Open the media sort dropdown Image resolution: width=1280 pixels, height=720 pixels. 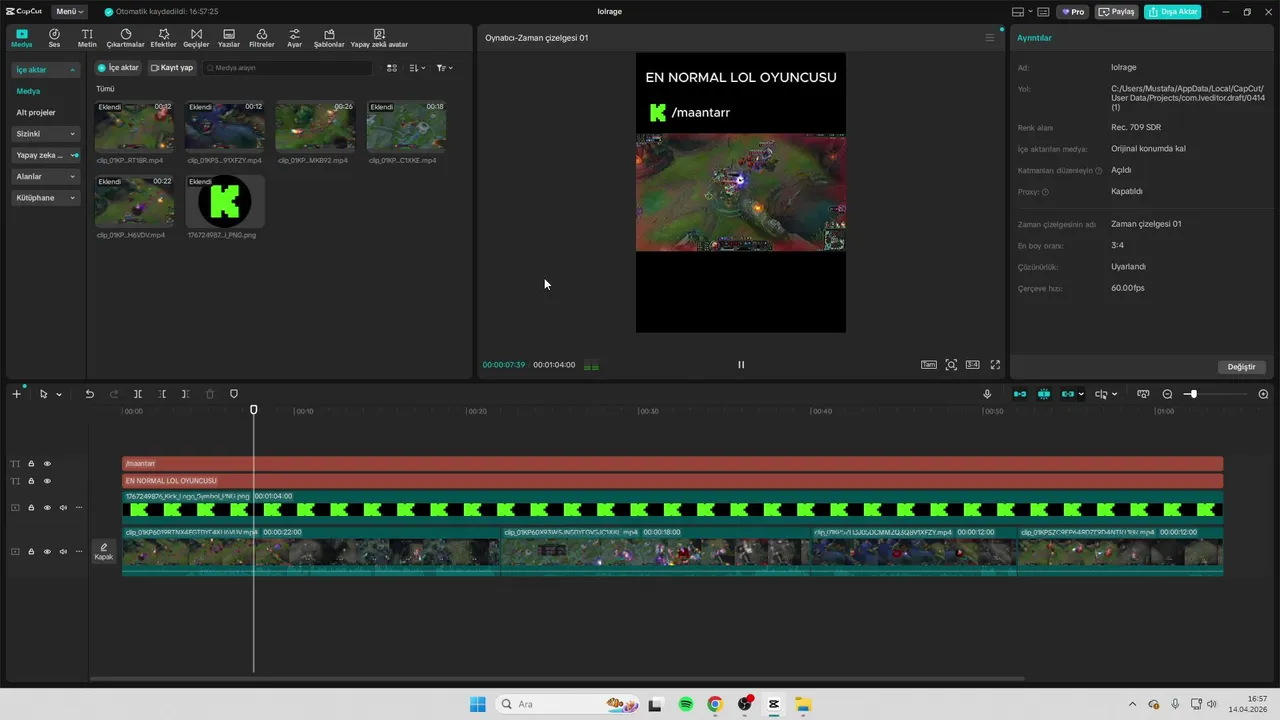[x=418, y=68]
